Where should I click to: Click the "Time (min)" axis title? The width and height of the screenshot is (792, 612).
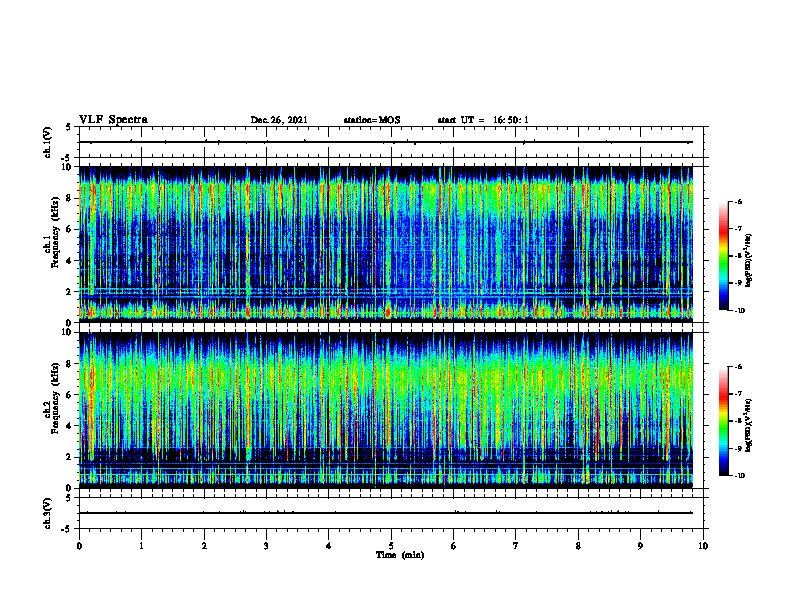pos(400,555)
